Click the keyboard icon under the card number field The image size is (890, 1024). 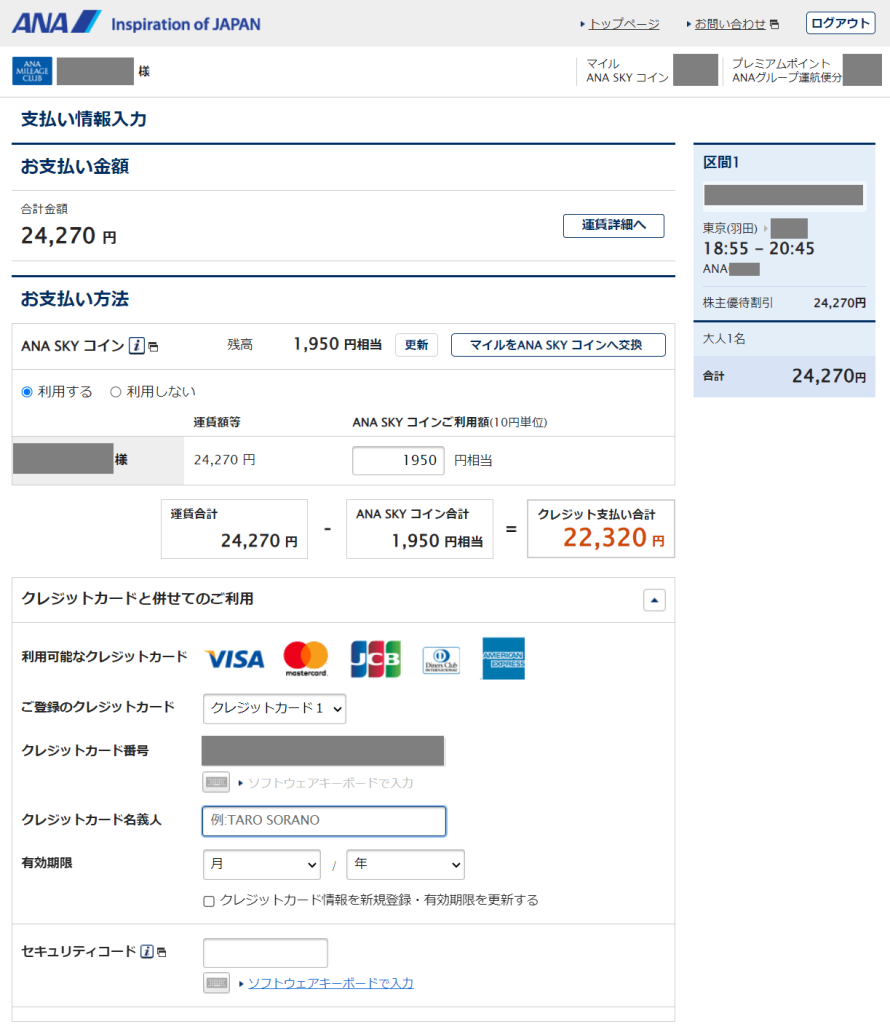[216, 782]
